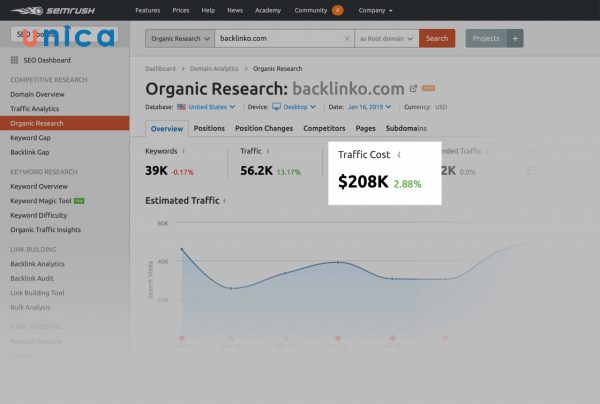The image size is (600, 404).
Task: Open News in top navigation
Action: click(235, 10)
